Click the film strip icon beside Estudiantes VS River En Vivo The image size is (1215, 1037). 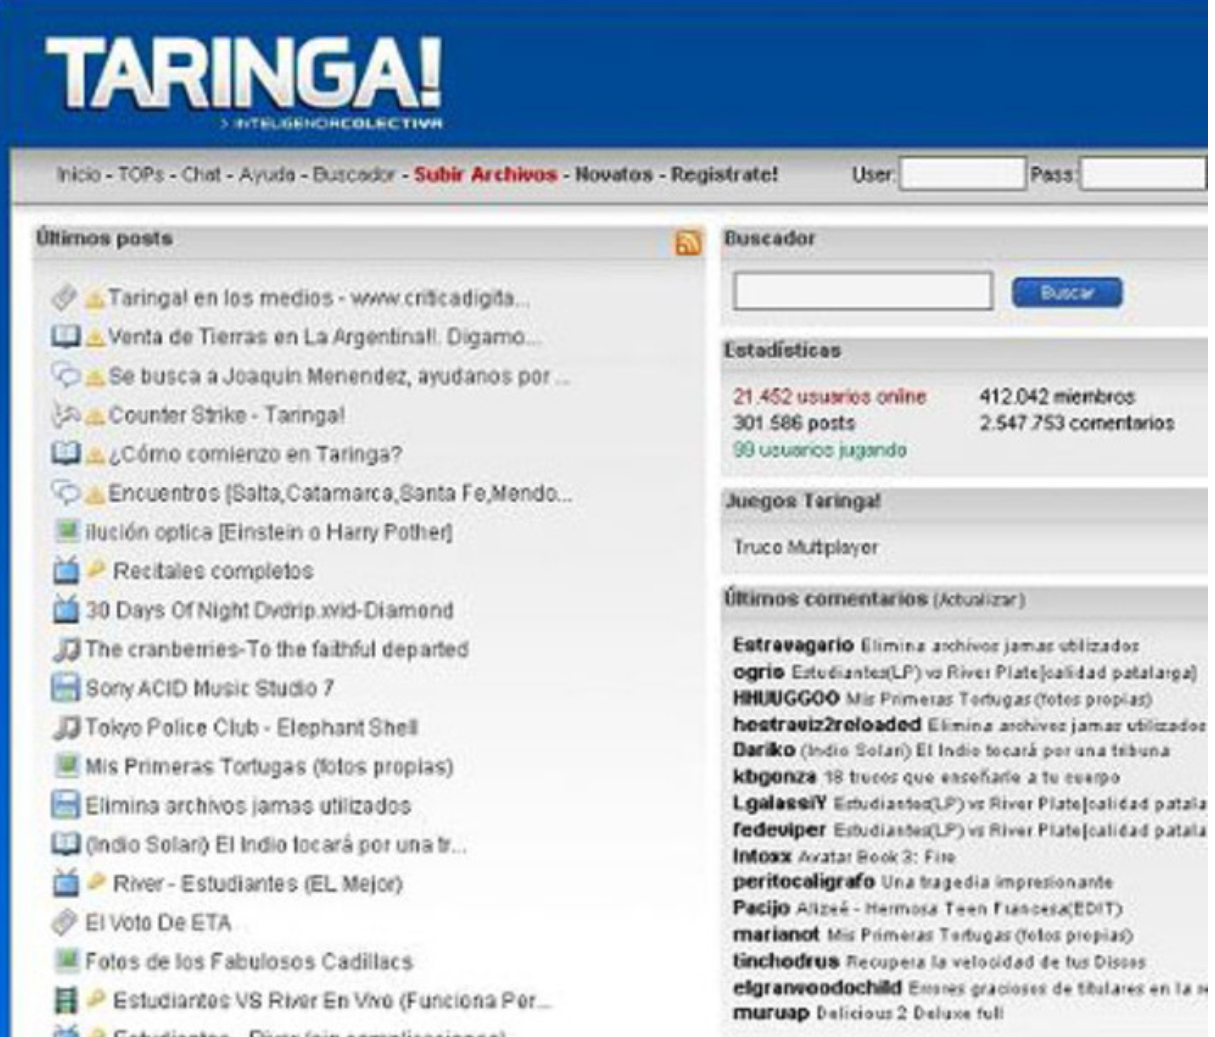click(x=65, y=1000)
